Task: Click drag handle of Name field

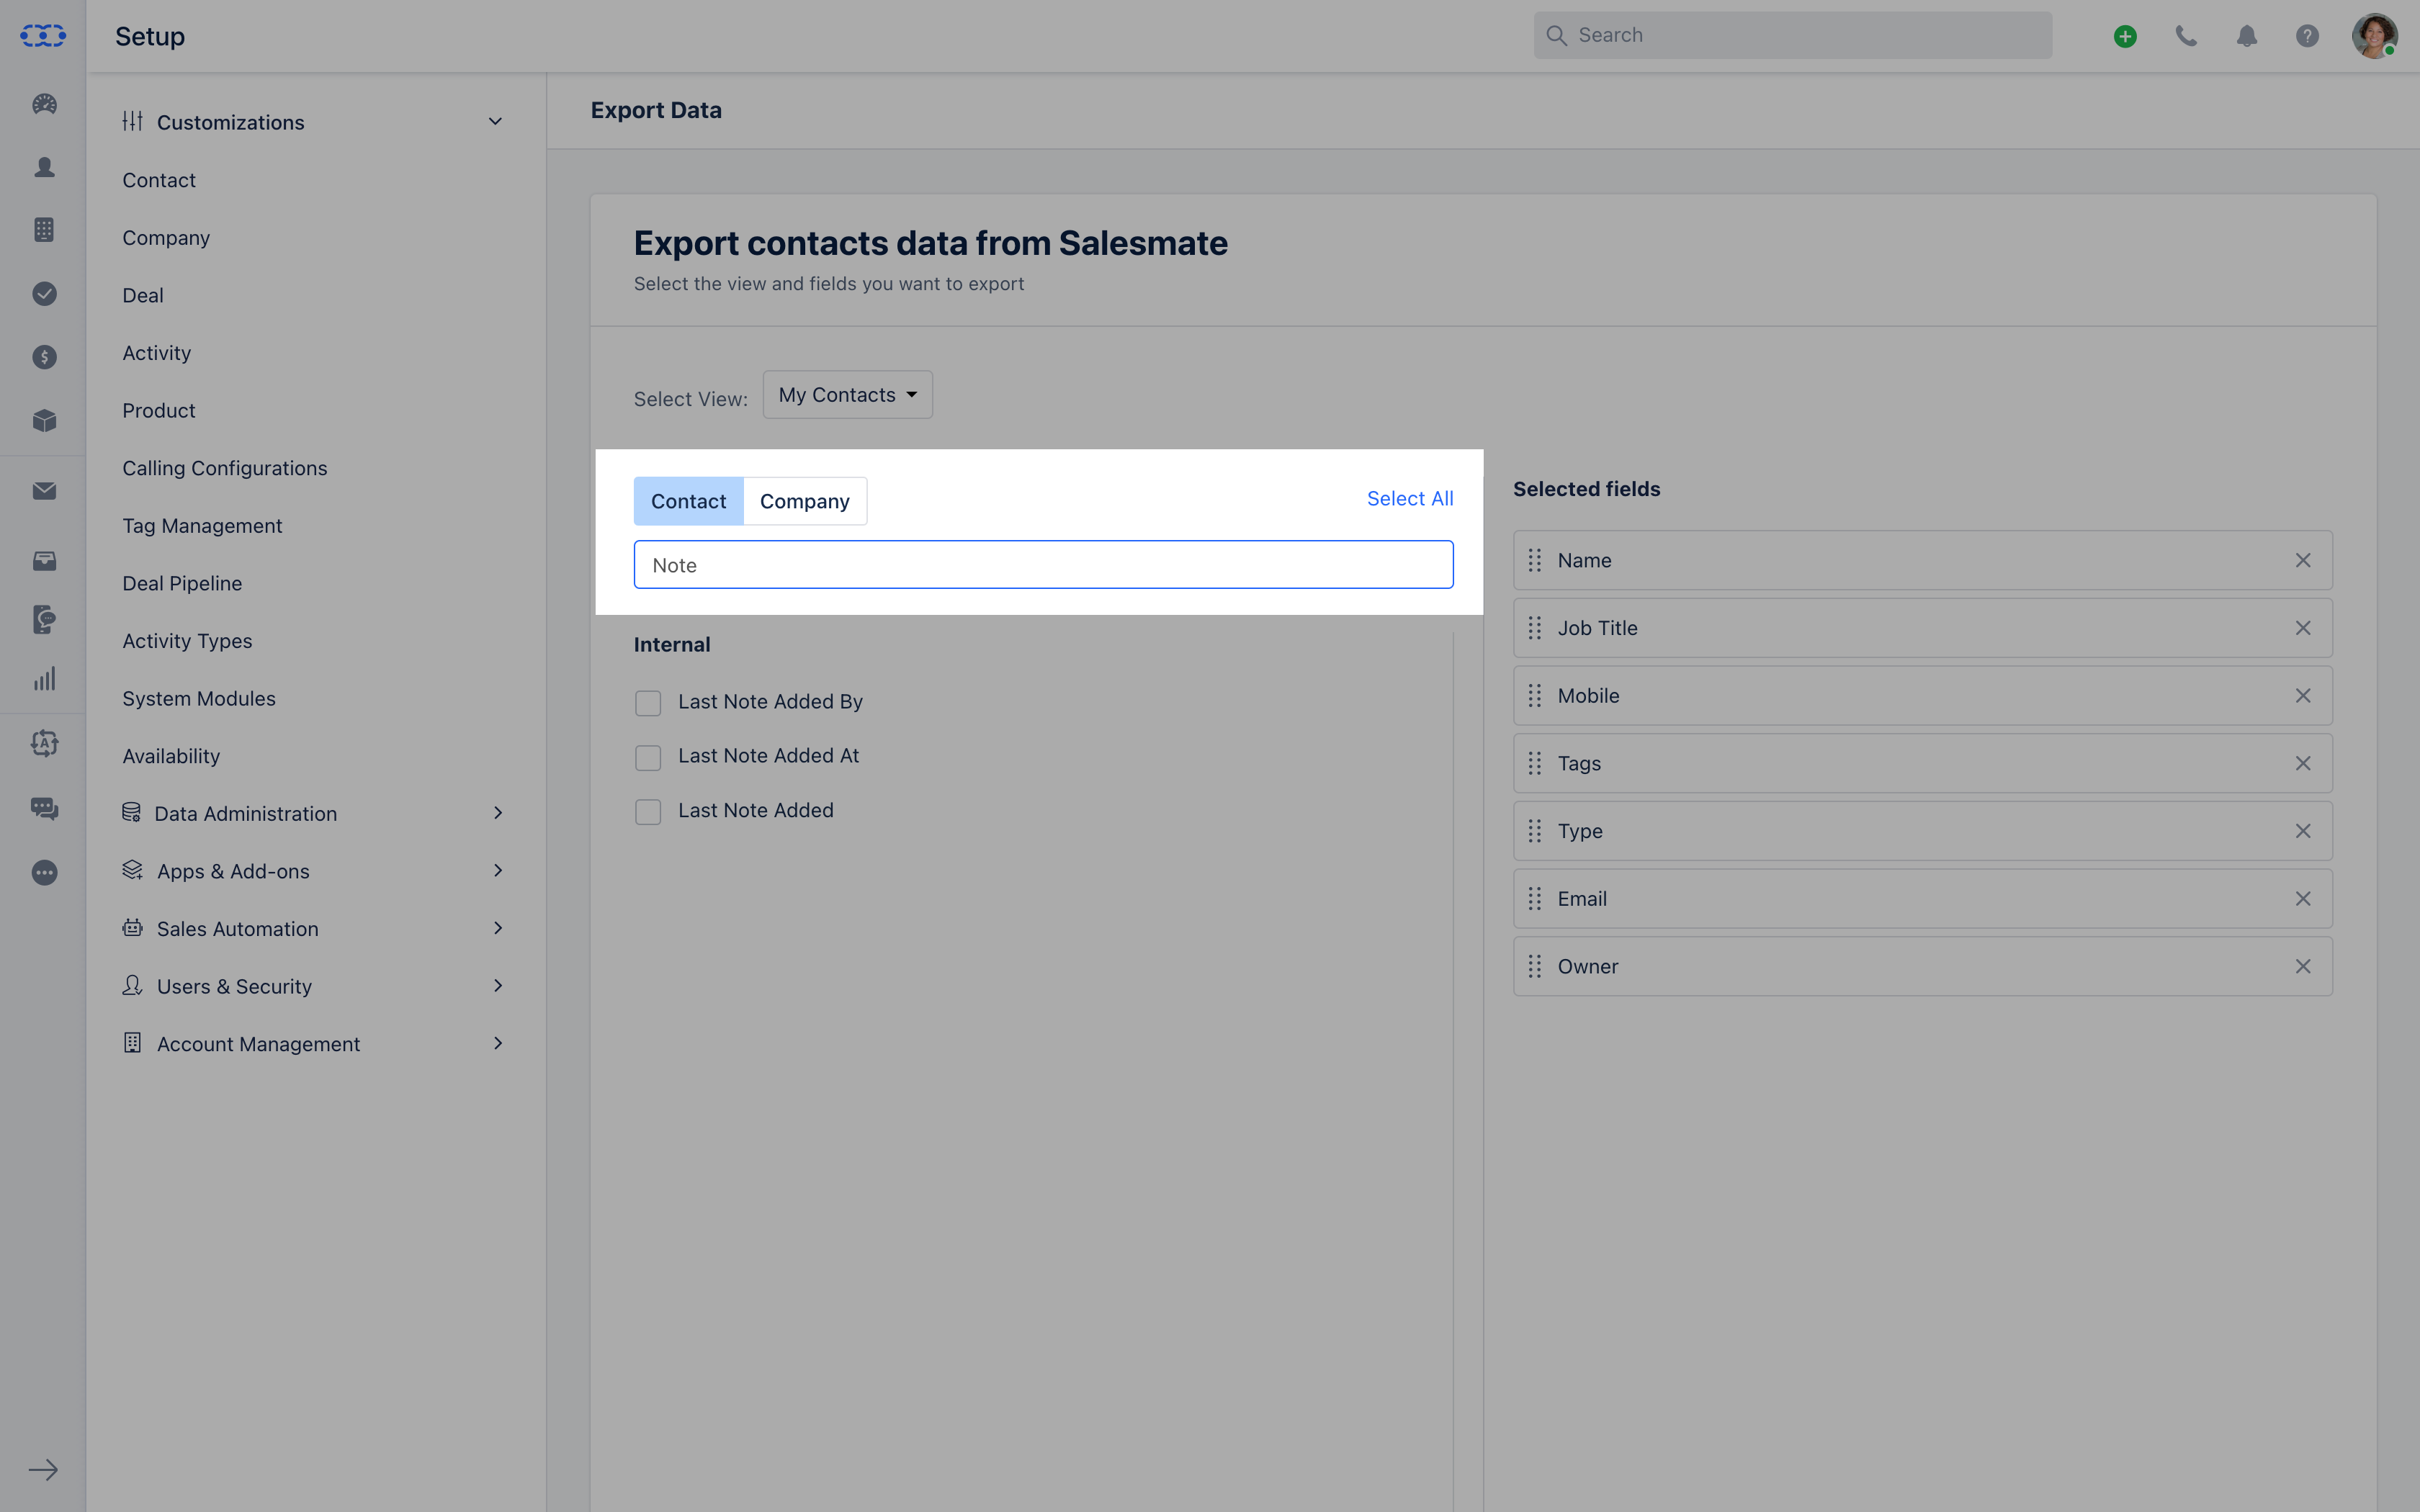Action: (x=1535, y=560)
